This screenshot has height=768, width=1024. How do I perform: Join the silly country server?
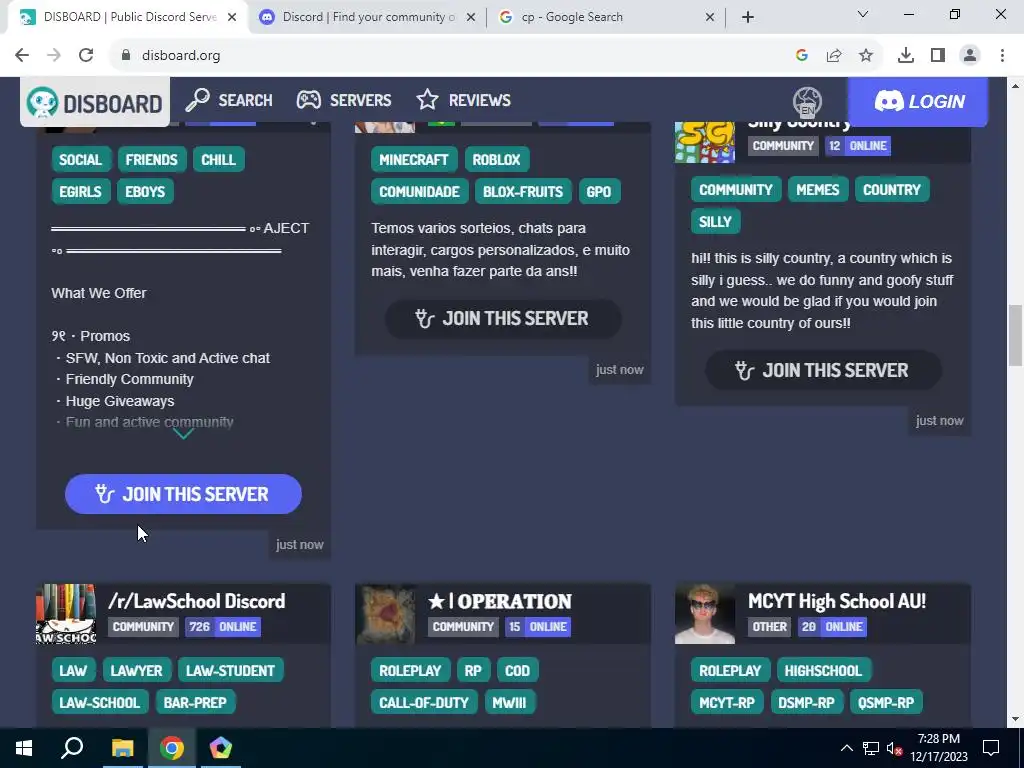(823, 370)
